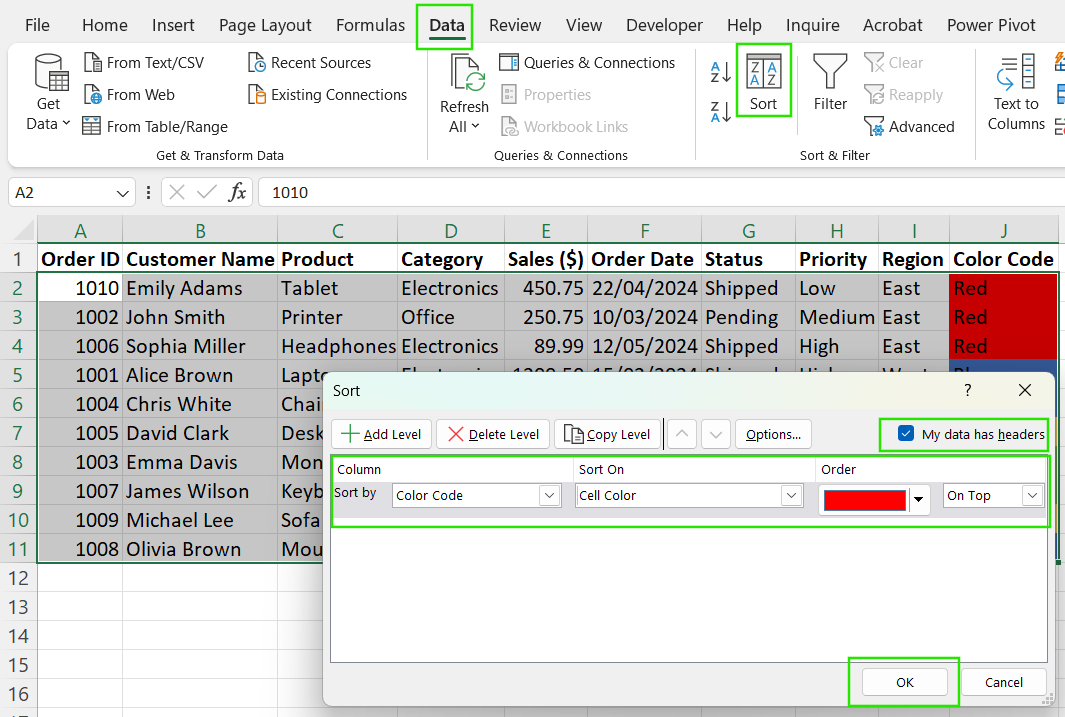
Task: Select column header E
Action: pos(546,231)
